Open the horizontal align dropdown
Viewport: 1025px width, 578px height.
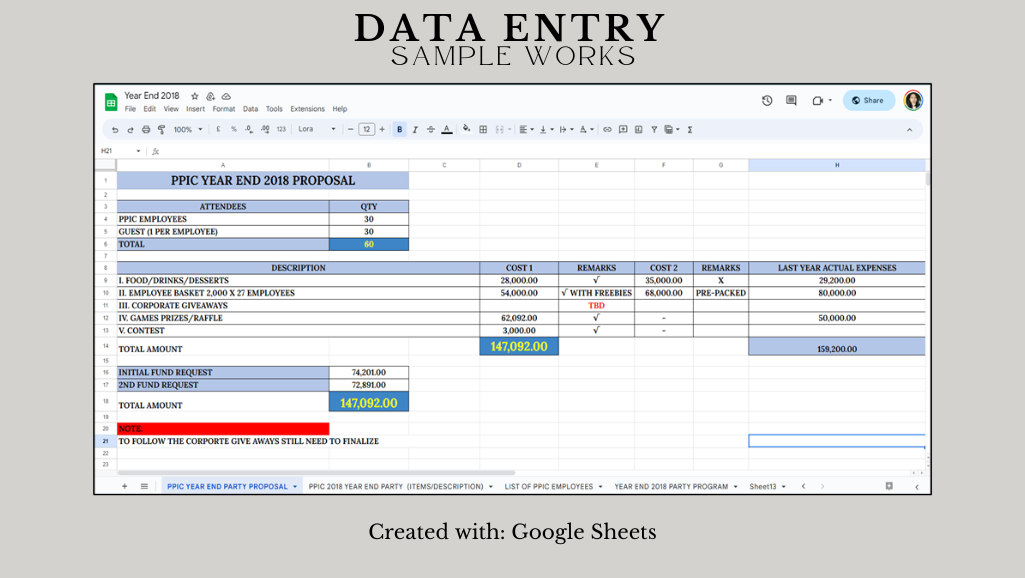(526, 129)
